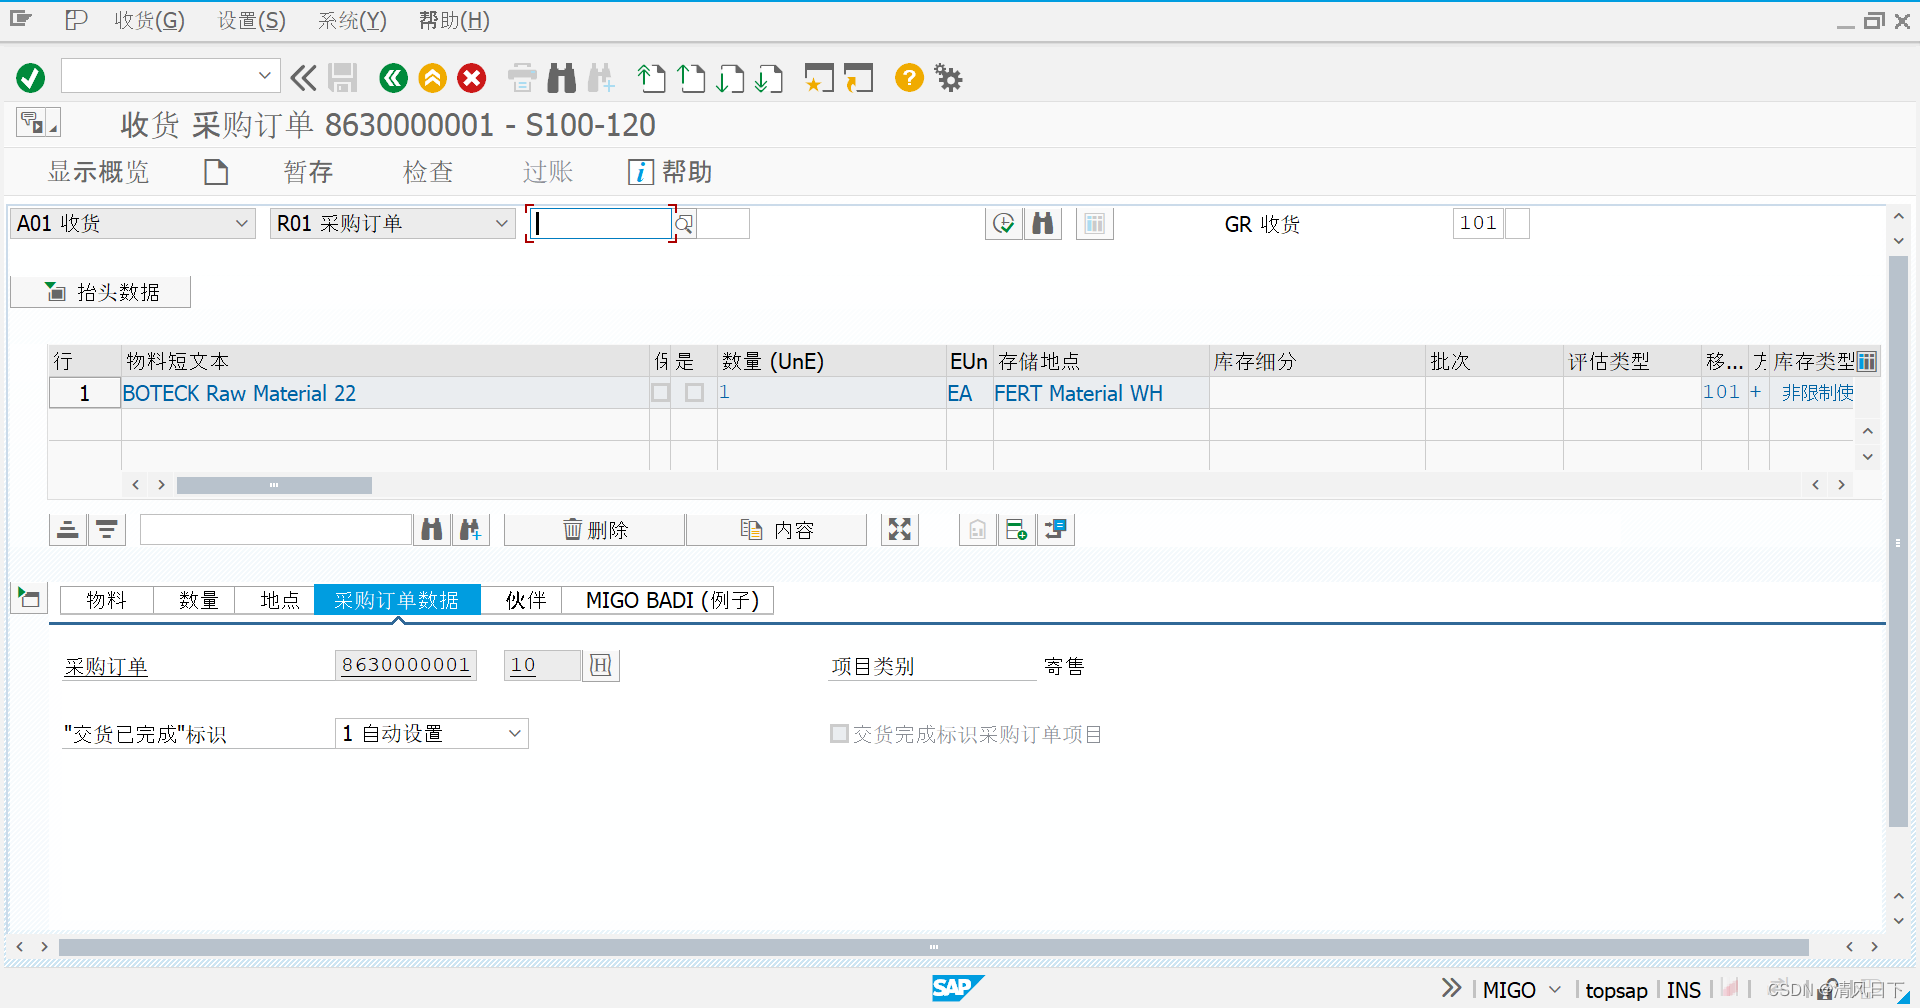Collapse the 抬头数据 header data section
Image resolution: width=1920 pixels, height=1008 pixels.
coord(100,292)
